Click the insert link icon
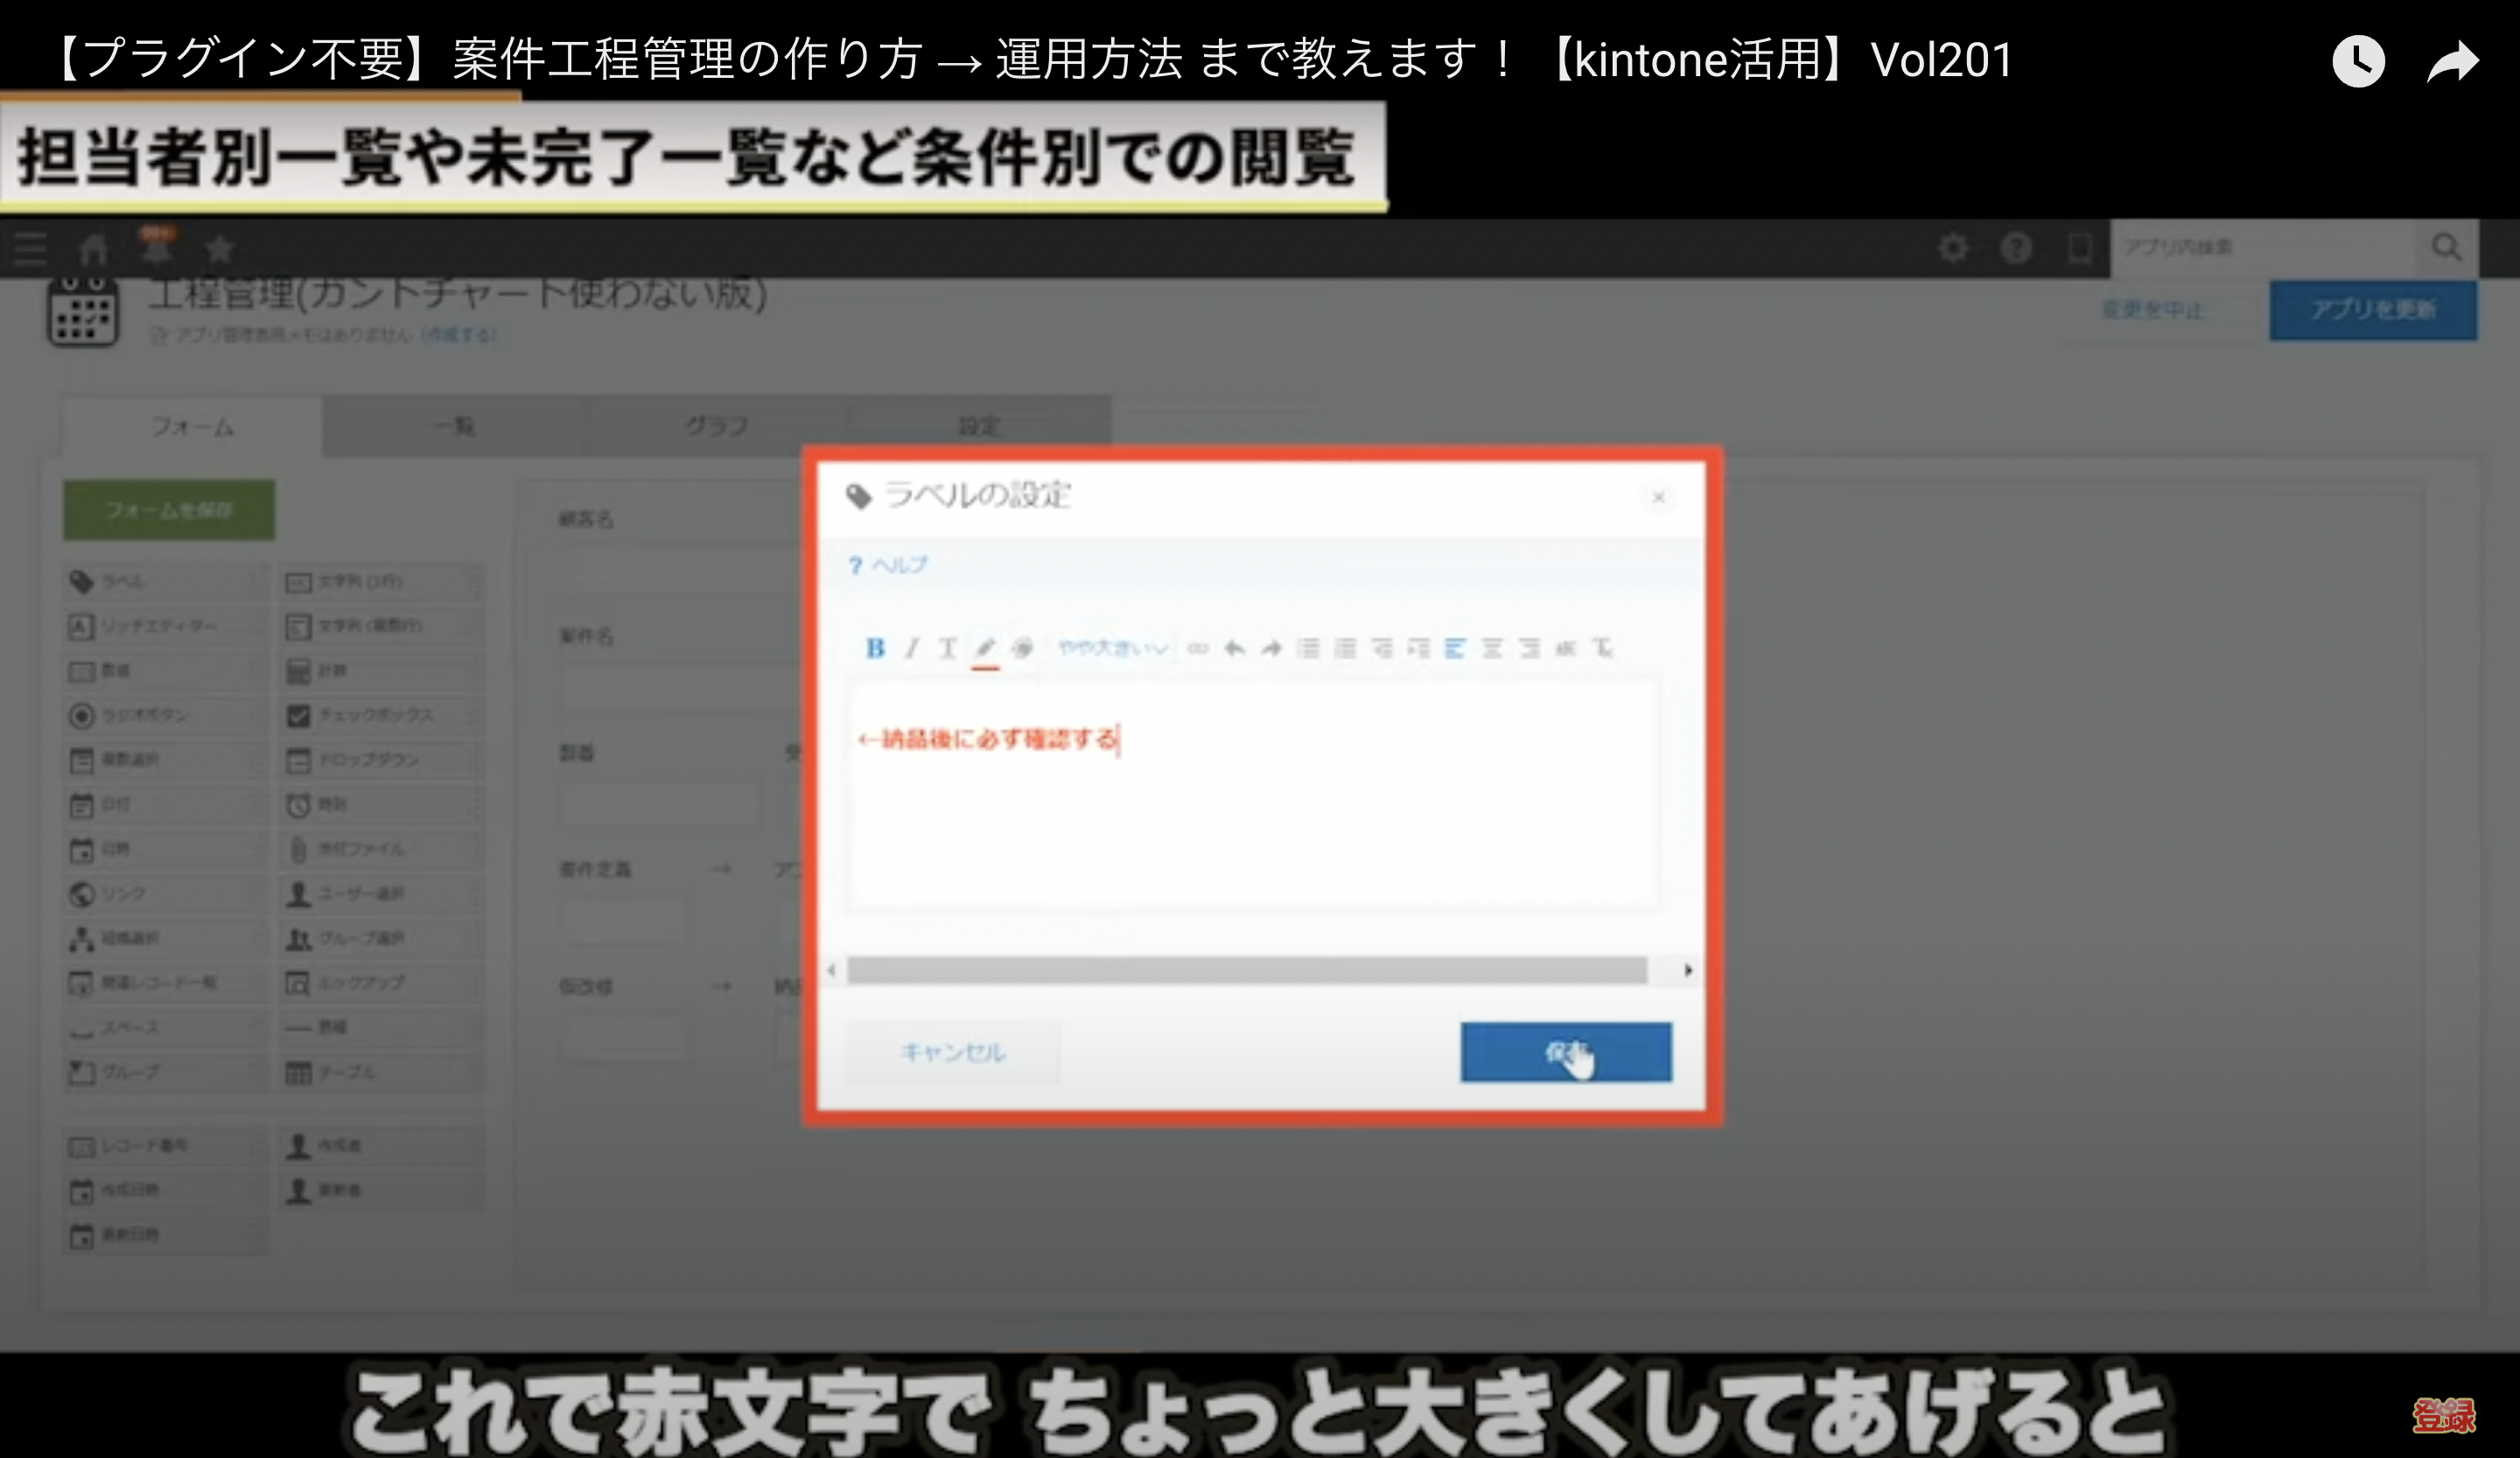Screen dimensions: 2520x1458 [x=1197, y=648]
